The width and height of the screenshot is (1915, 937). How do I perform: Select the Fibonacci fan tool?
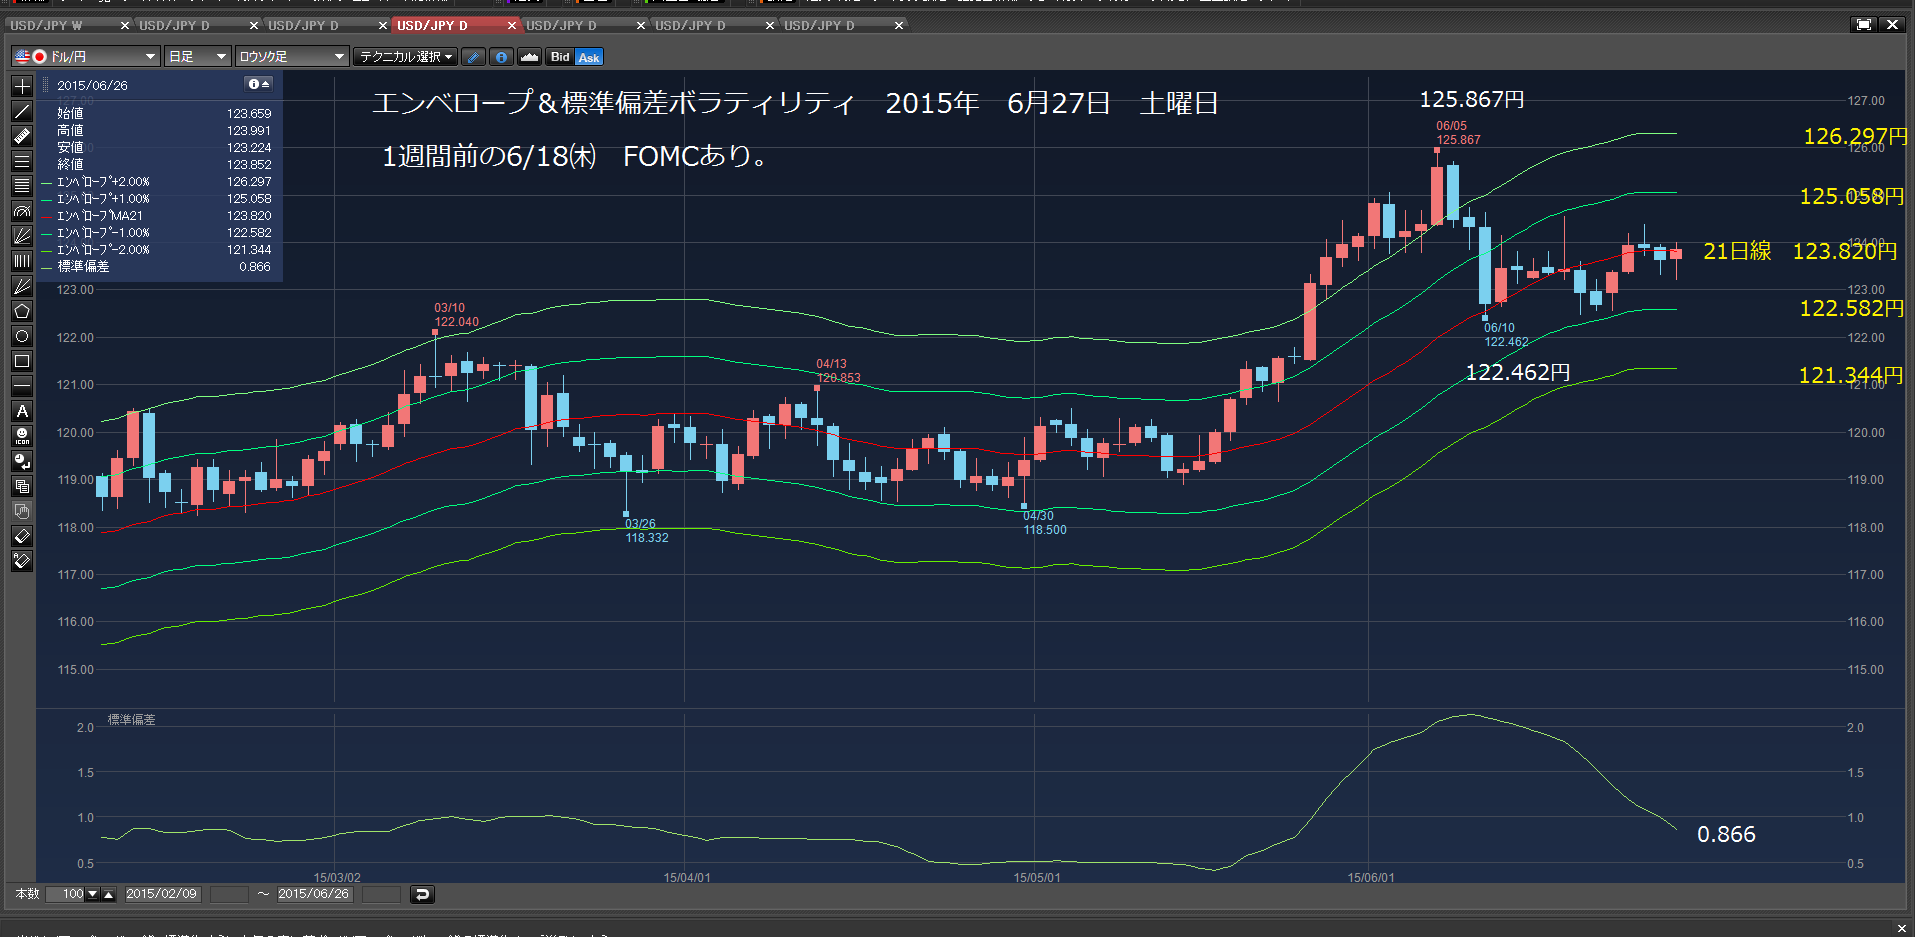[22, 236]
